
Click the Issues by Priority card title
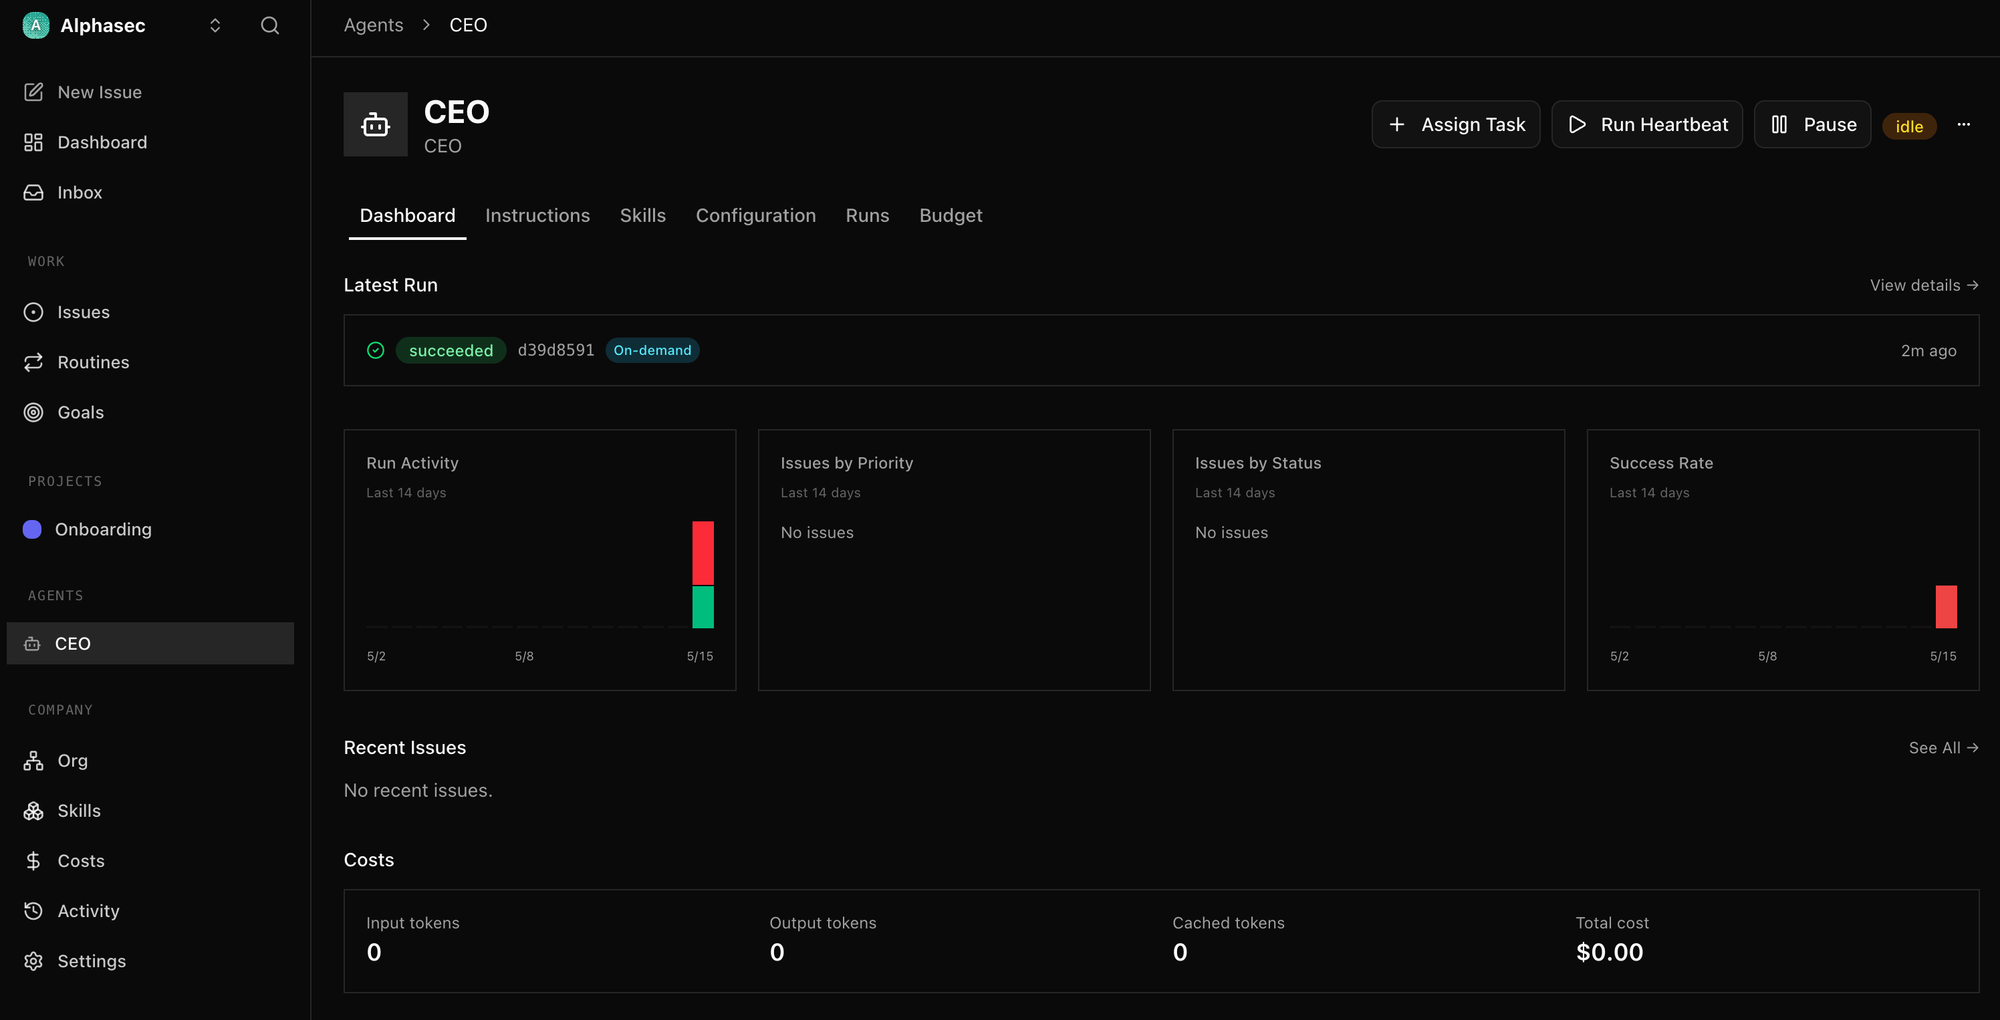[x=847, y=463]
